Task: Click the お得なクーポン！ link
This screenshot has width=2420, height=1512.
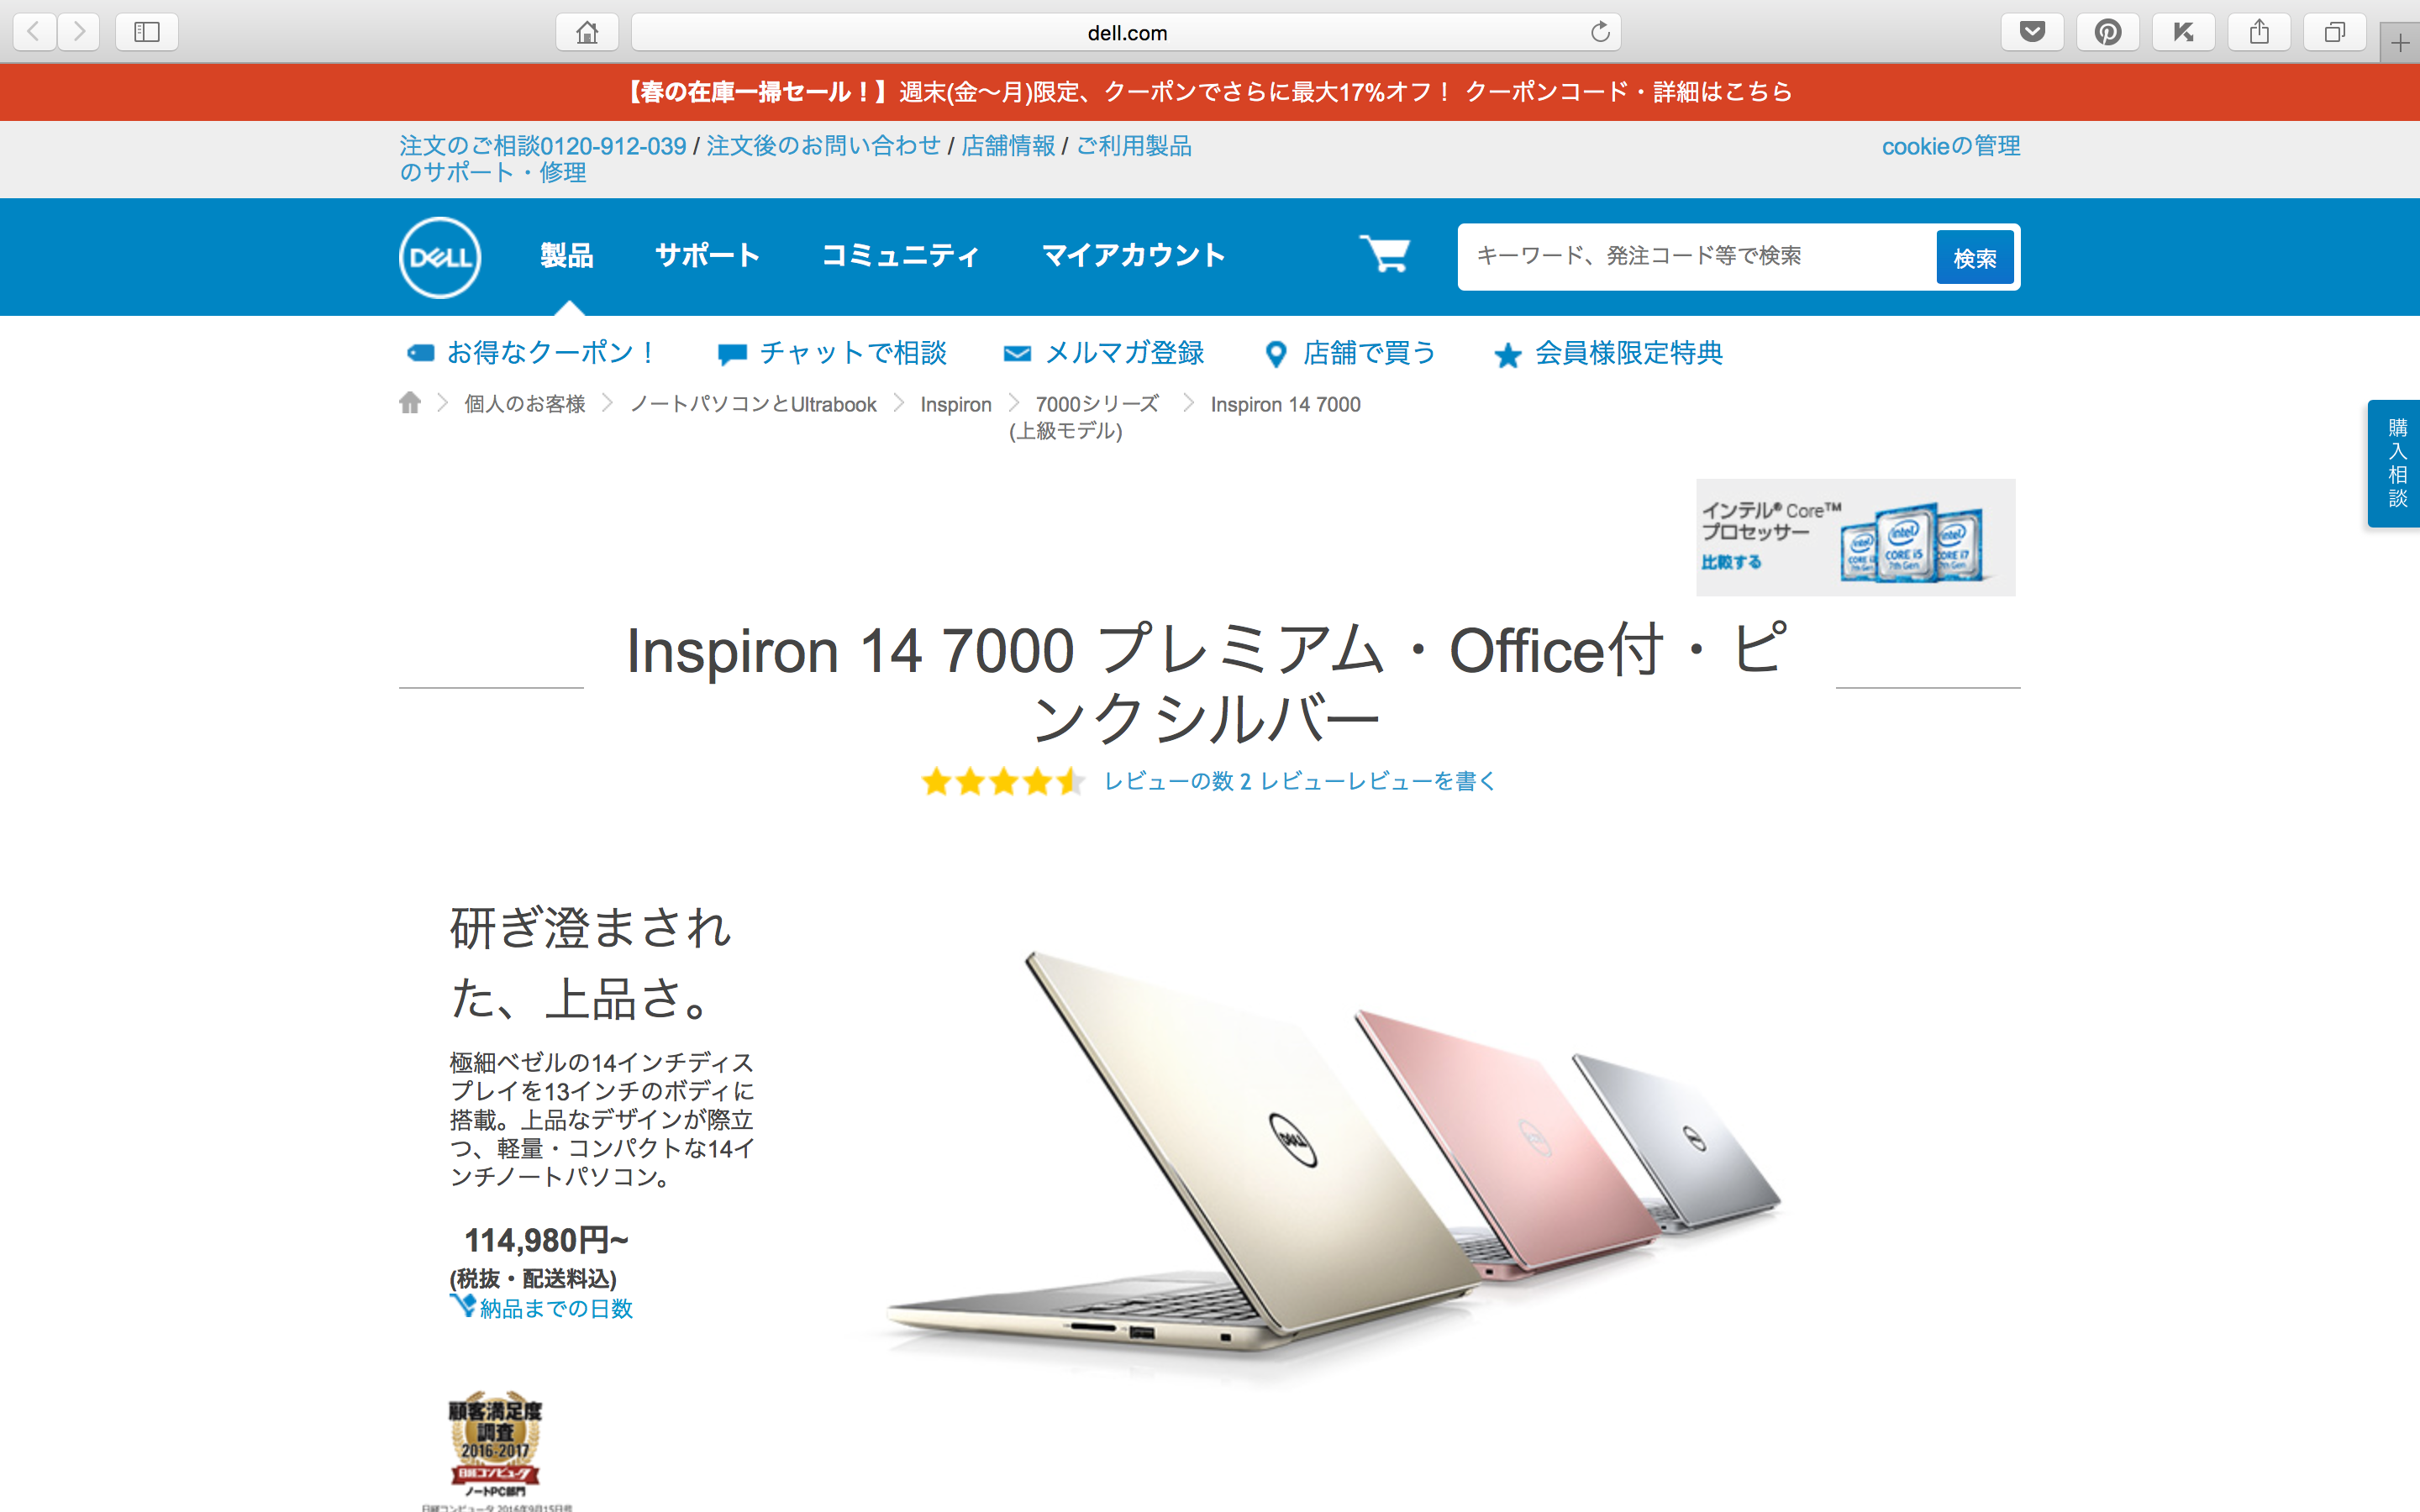Action: tap(532, 353)
